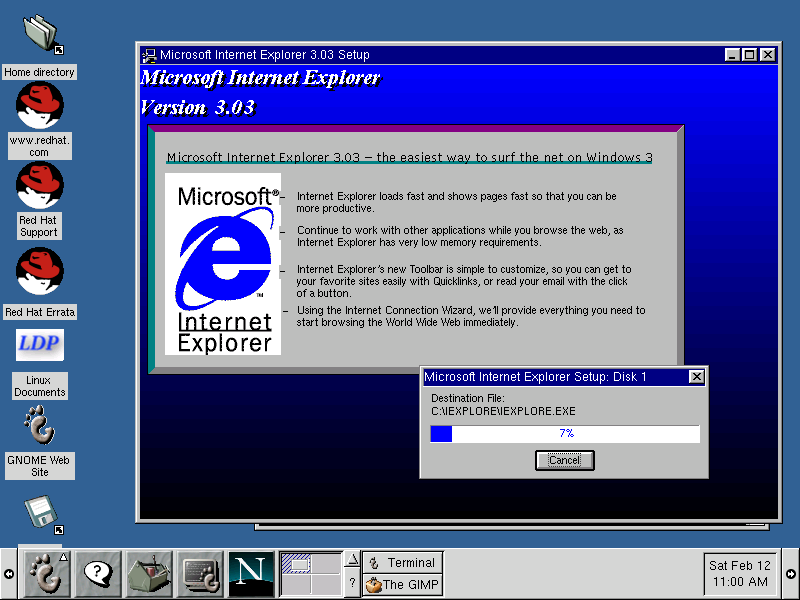The image size is (800, 600).
Task: Close the Setup: Disk 1 dialog
Action: (x=696, y=377)
